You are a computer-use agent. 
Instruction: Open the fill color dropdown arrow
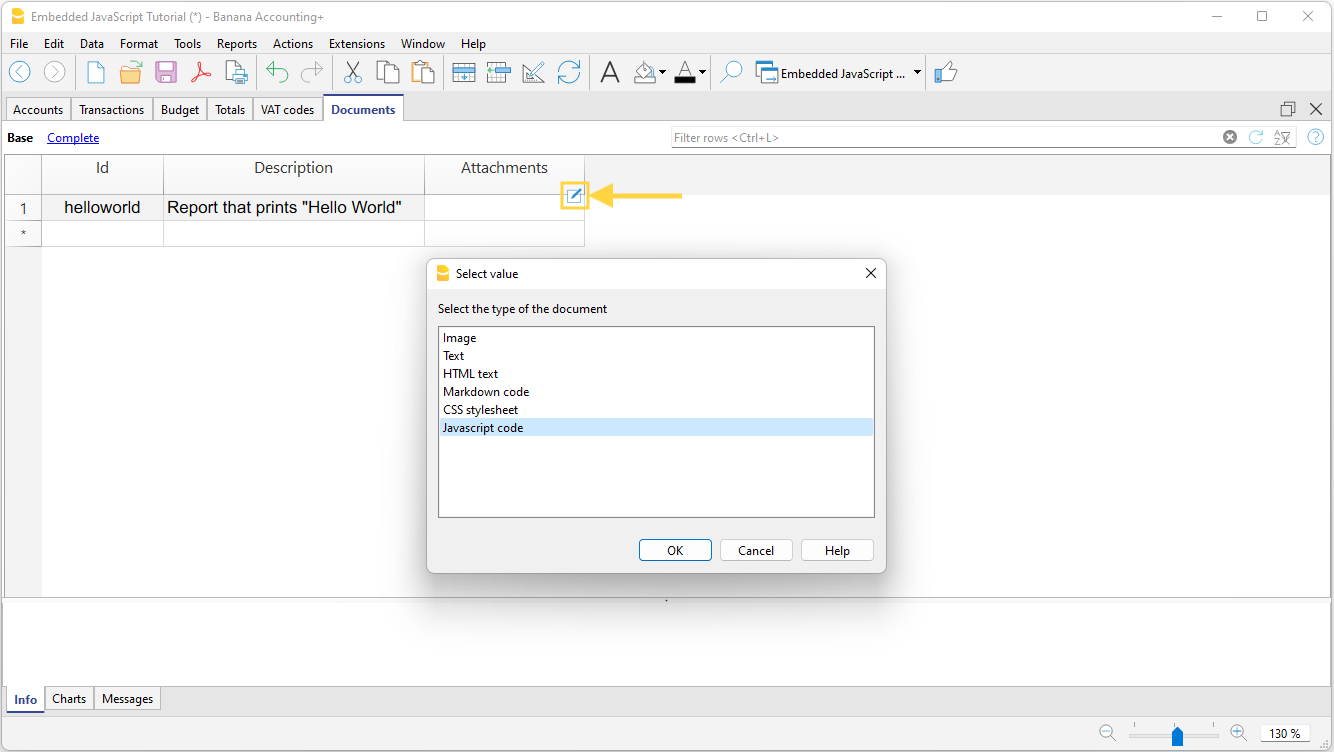click(x=662, y=72)
